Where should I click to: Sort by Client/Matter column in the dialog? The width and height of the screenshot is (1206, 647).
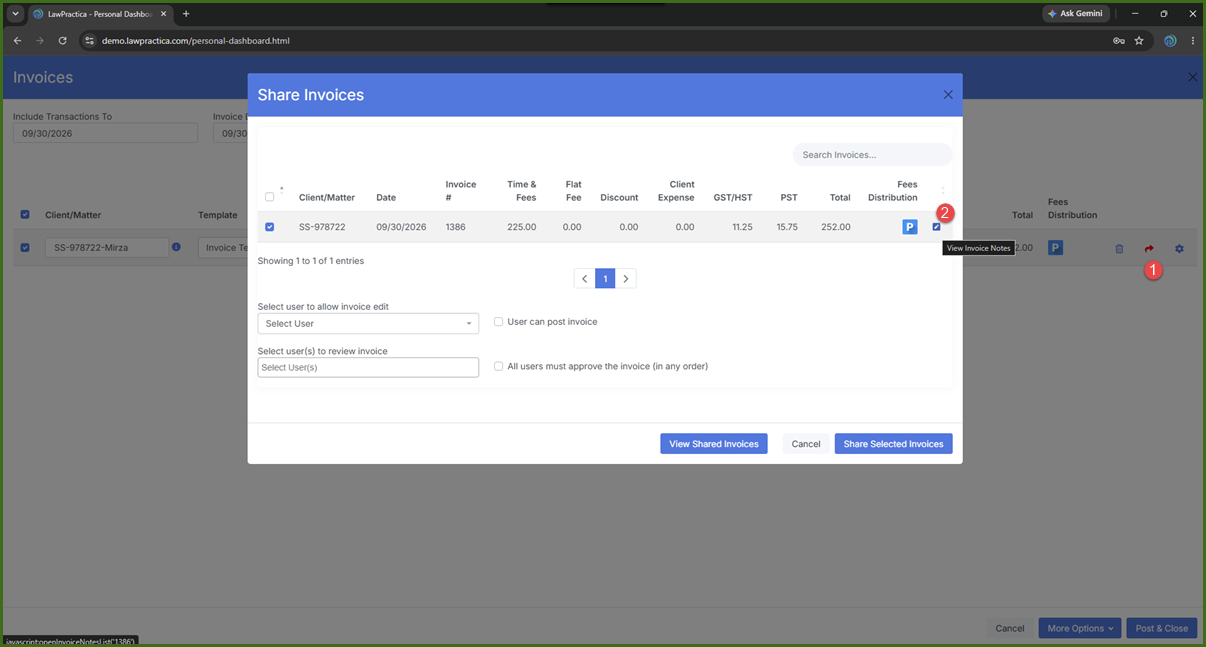click(327, 198)
